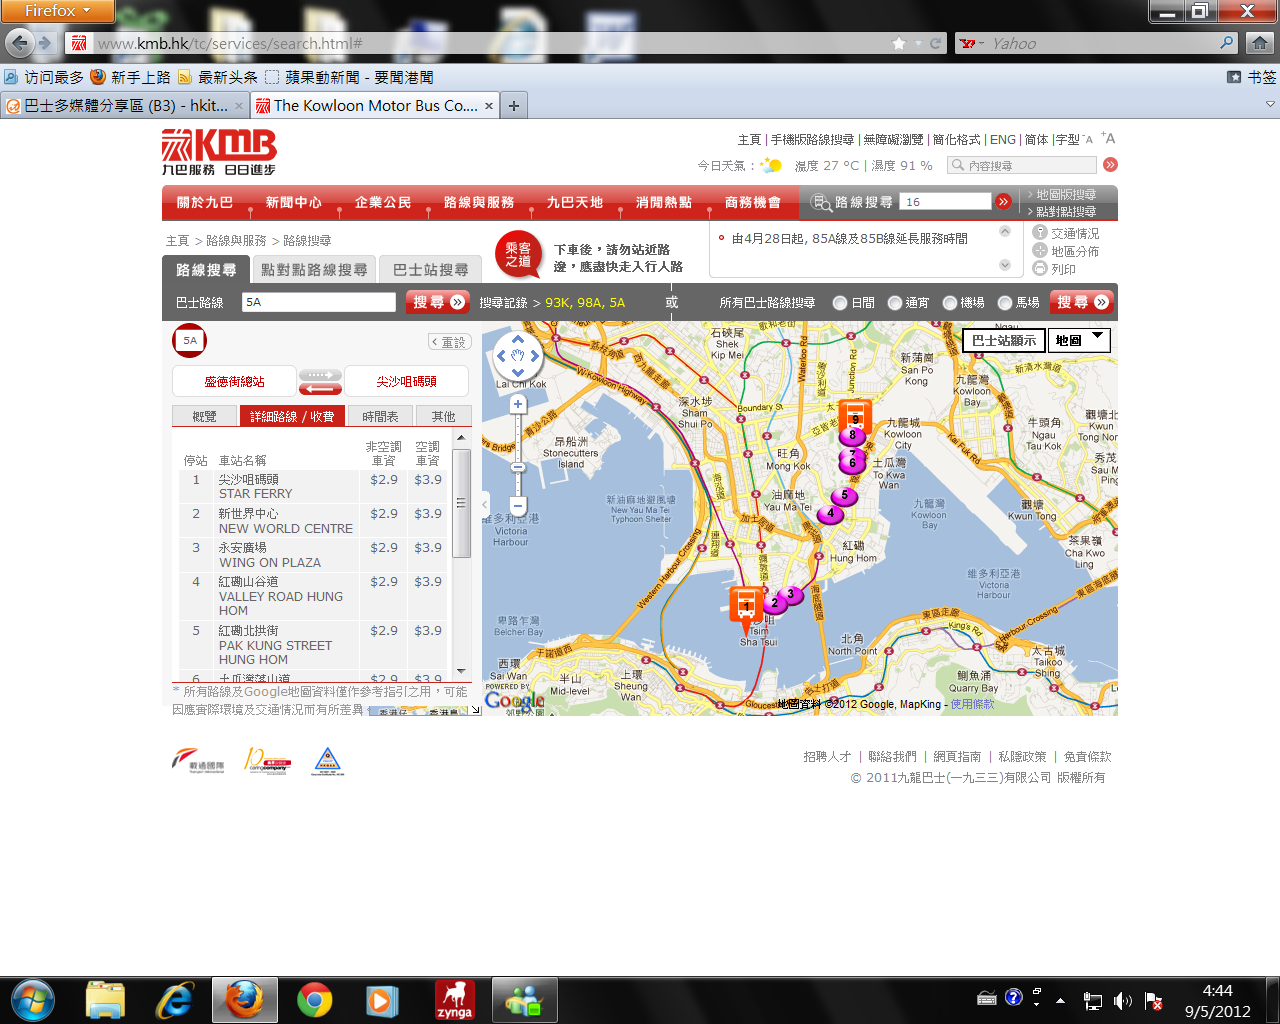Click the map pan control icon

(518, 355)
